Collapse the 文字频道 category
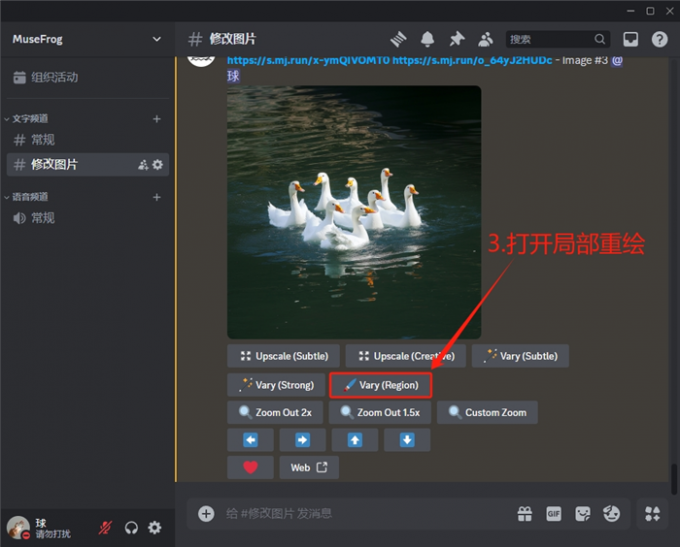This screenshot has height=547, width=680. [26, 119]
